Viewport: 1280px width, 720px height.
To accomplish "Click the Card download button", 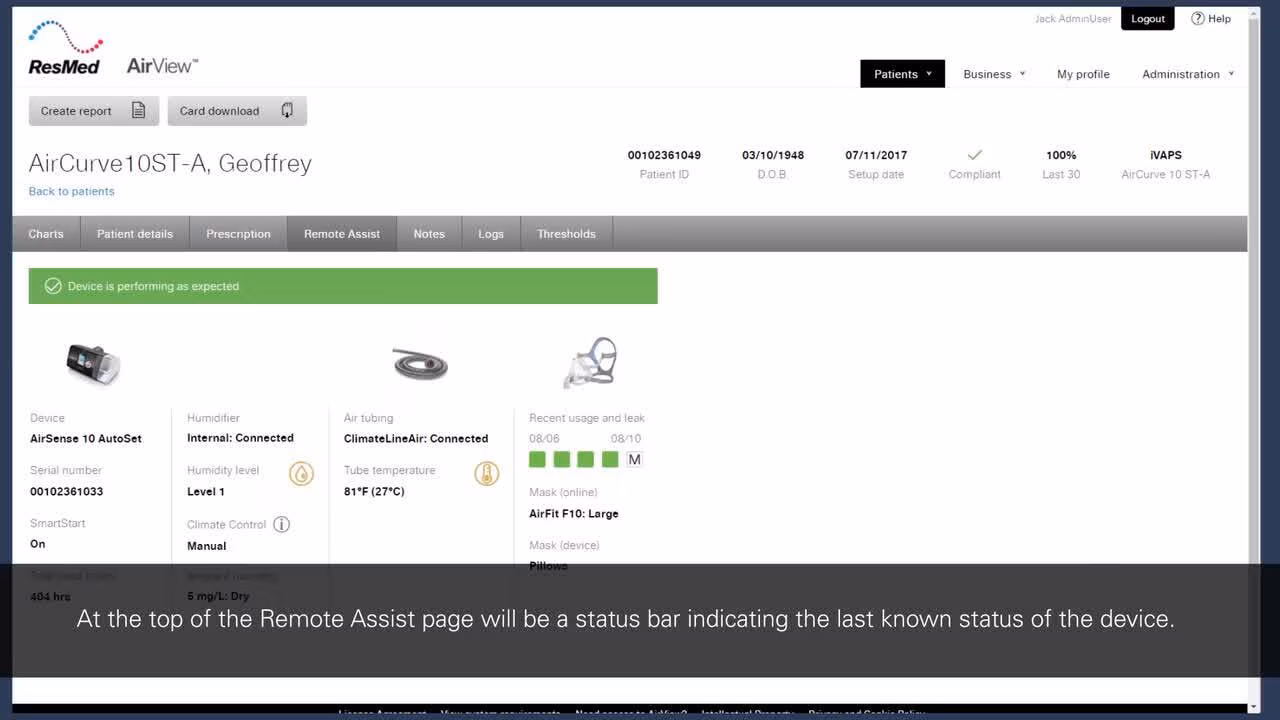I will click(x=237, y=111).
